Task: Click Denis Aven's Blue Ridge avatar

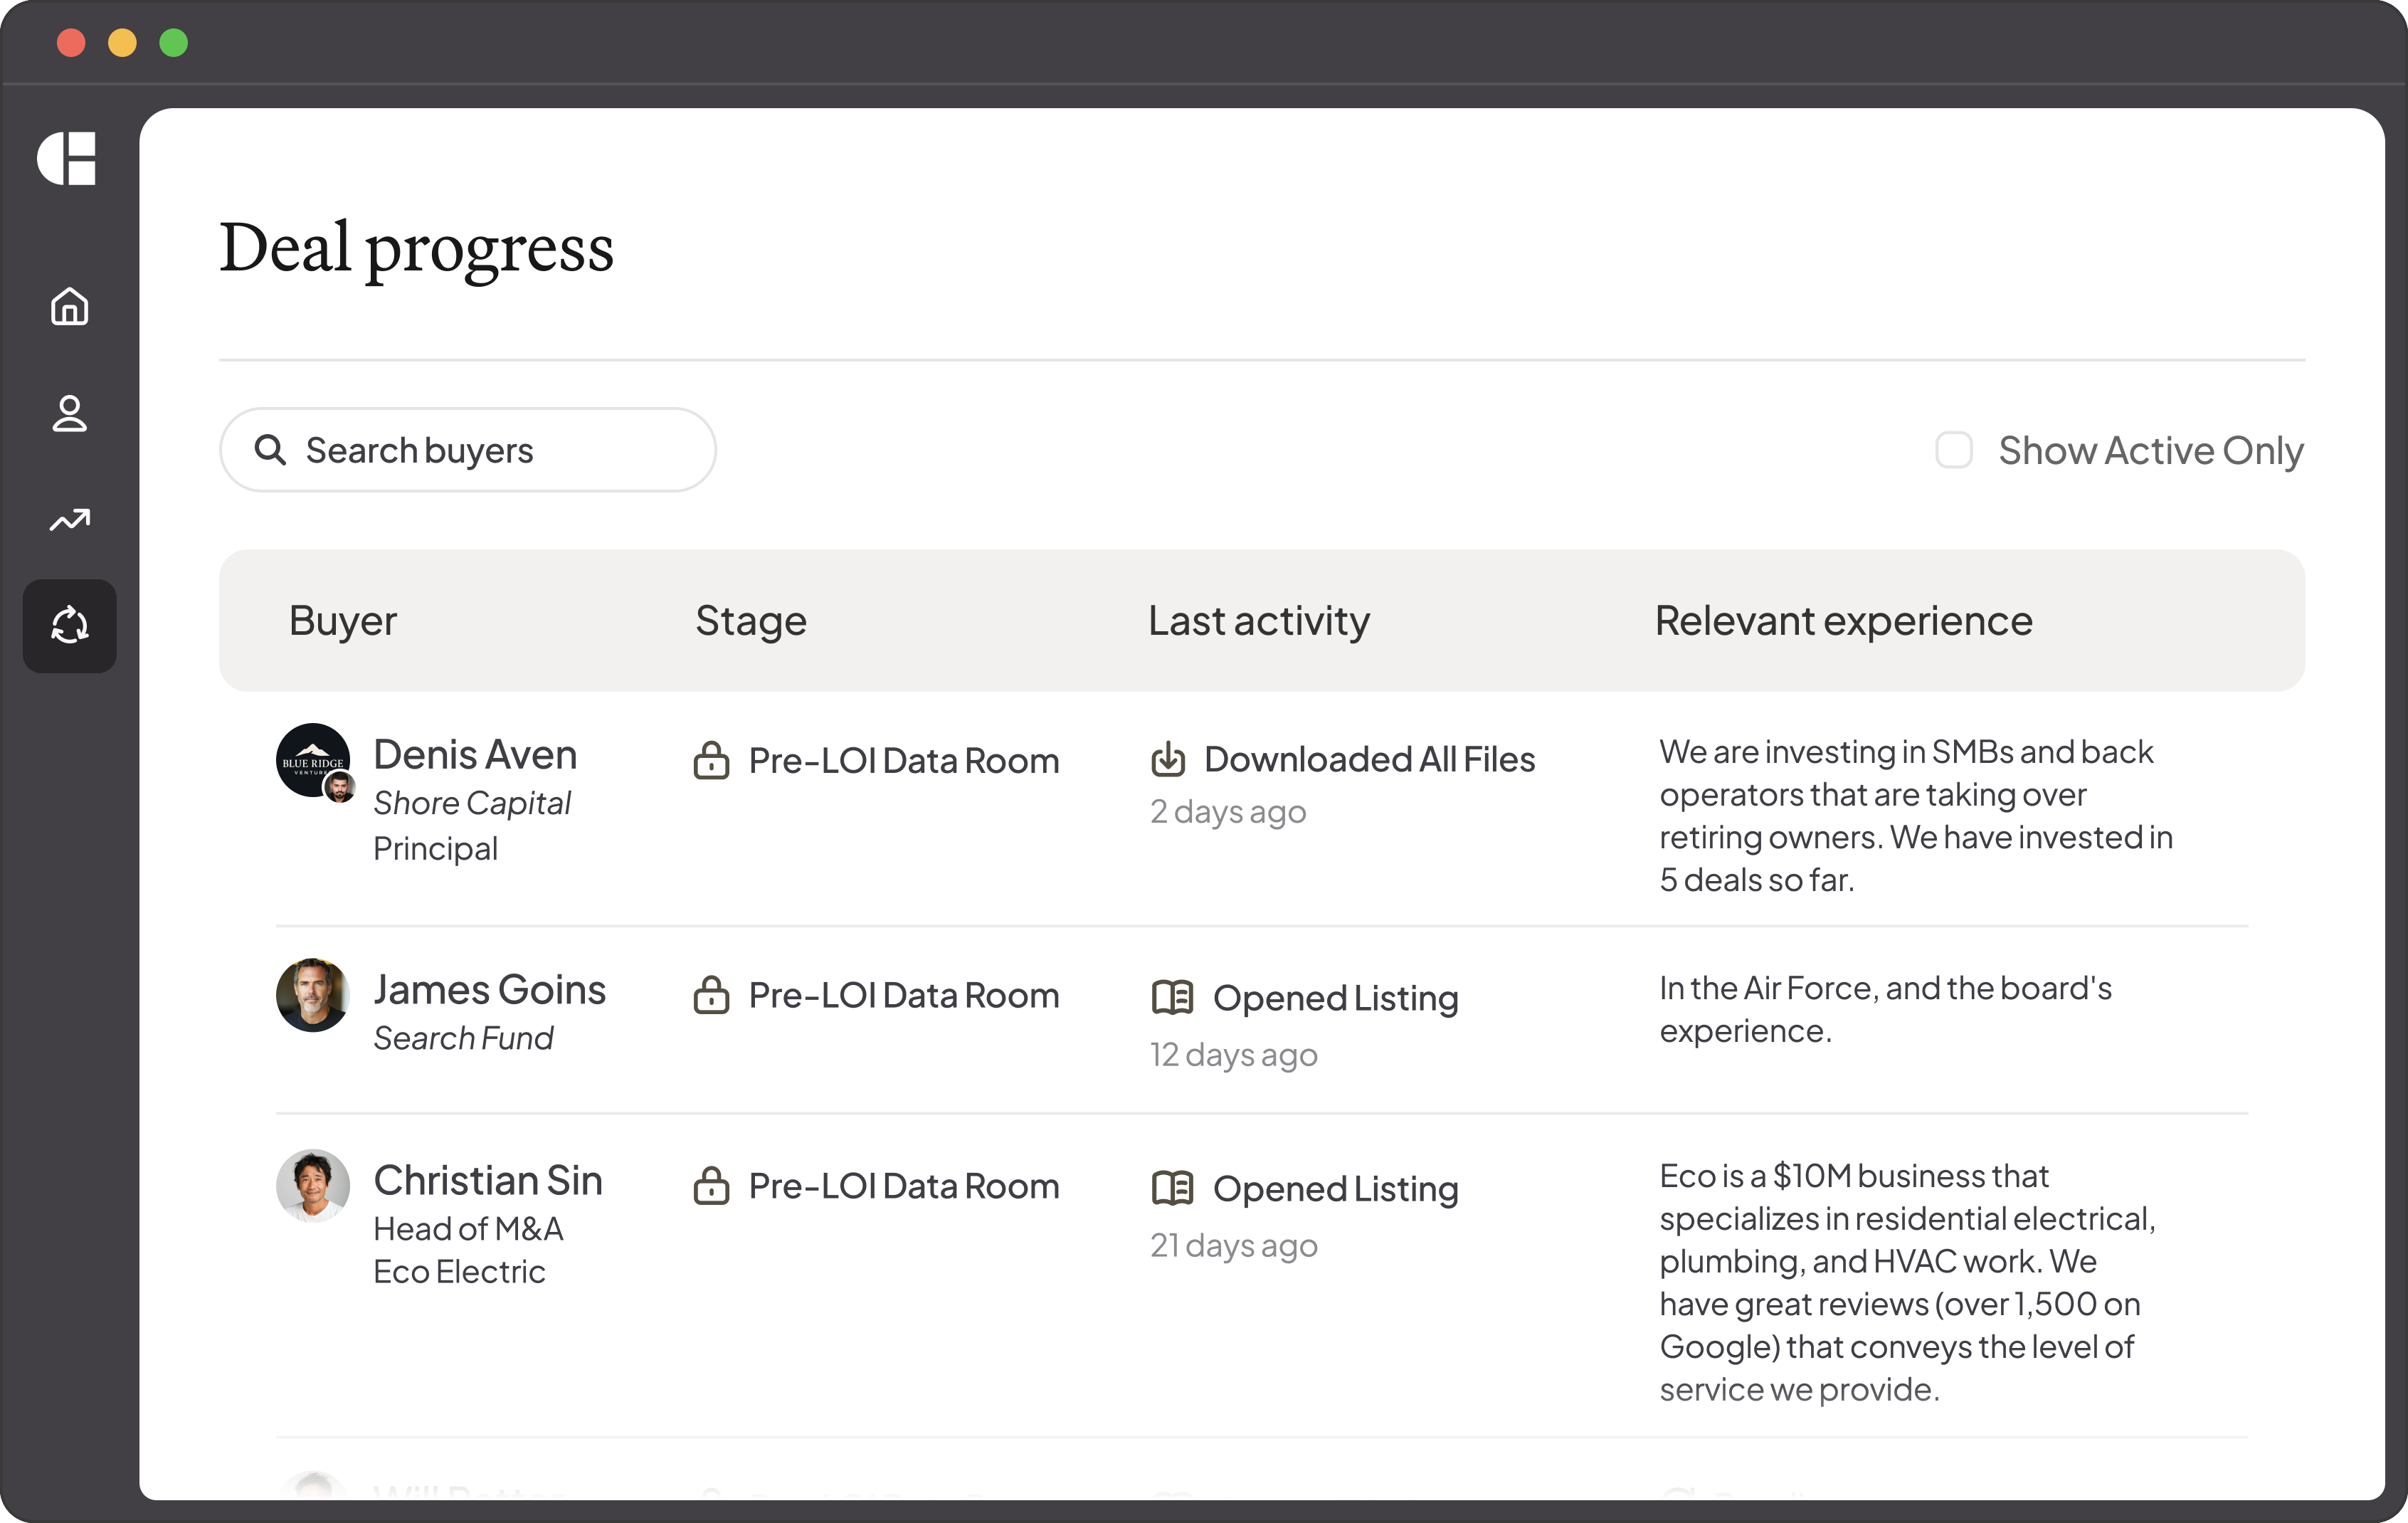Action: (x=311, y=760)
